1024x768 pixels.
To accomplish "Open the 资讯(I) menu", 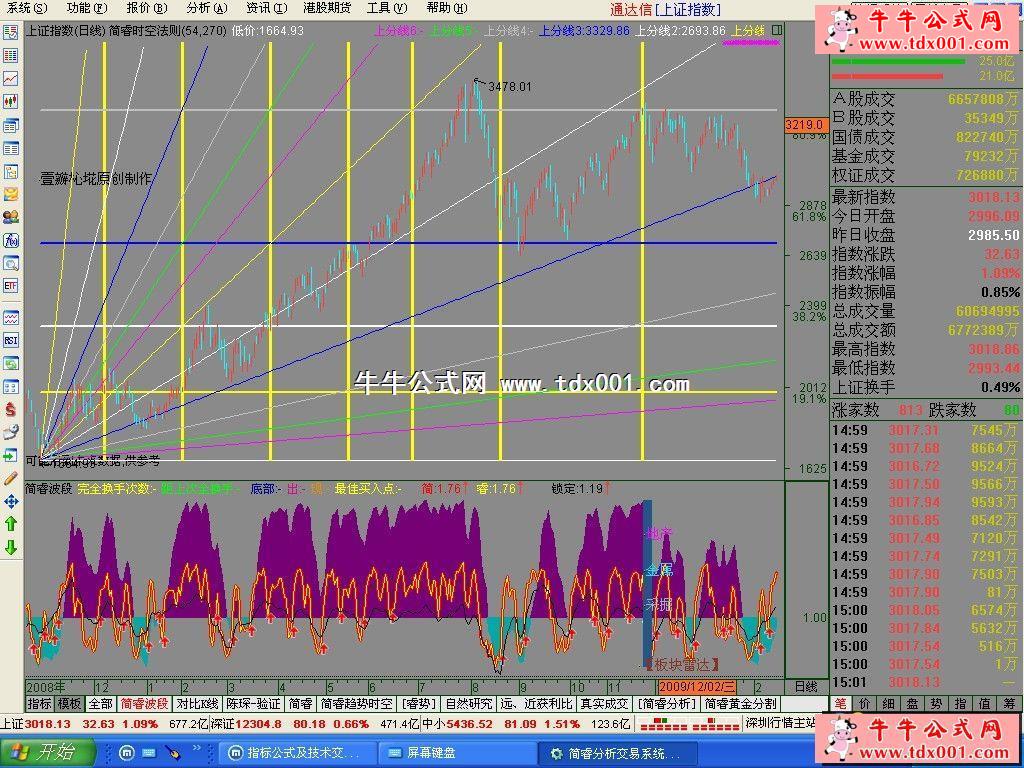I will tap(267, 8).
